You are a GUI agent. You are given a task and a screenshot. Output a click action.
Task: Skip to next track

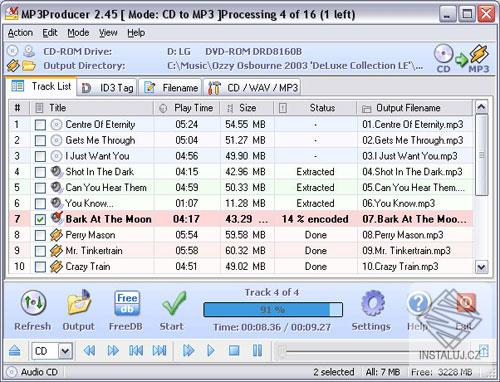[x=159, y=351]
